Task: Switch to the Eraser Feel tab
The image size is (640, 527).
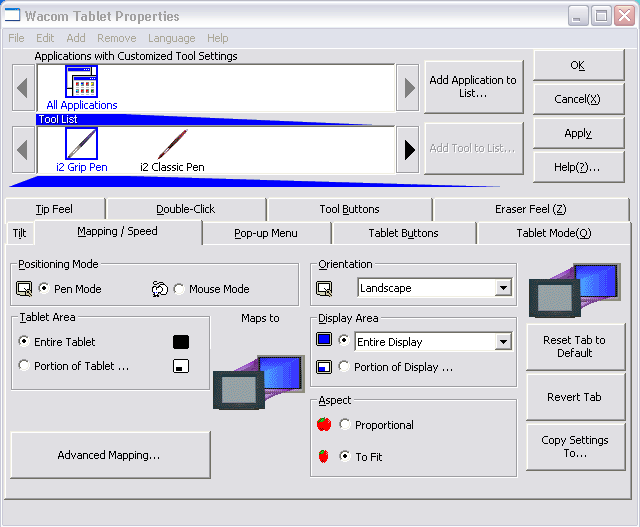Action: click(x=531, y=209)
